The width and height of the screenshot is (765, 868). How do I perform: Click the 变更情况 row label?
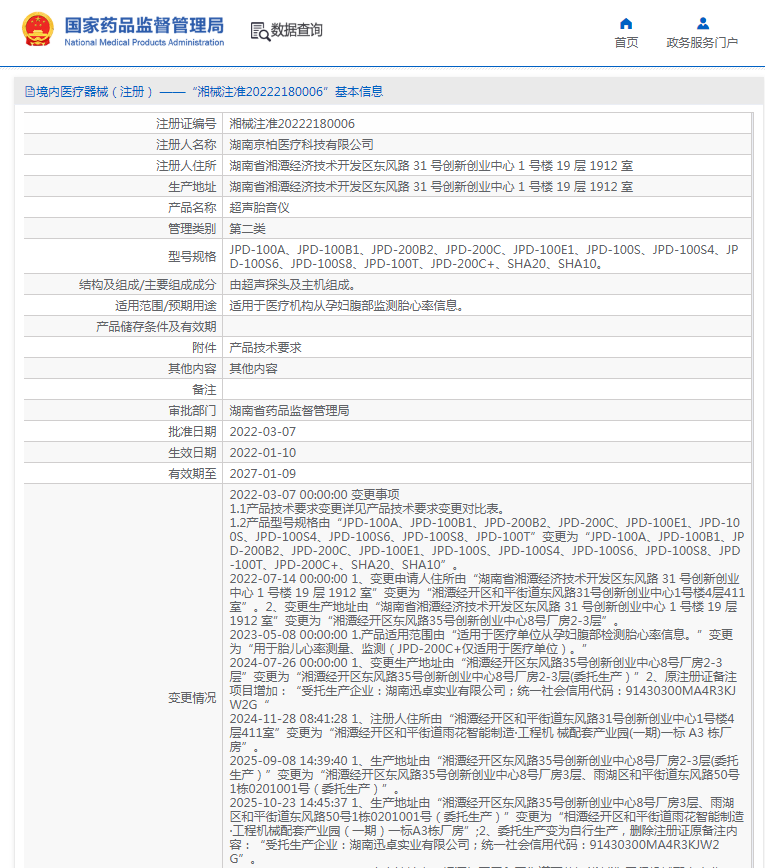(x=191, y=697)
